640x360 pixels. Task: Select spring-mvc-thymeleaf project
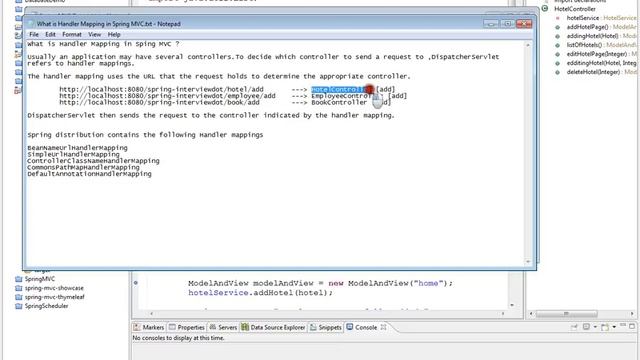(x=54, y=297)
